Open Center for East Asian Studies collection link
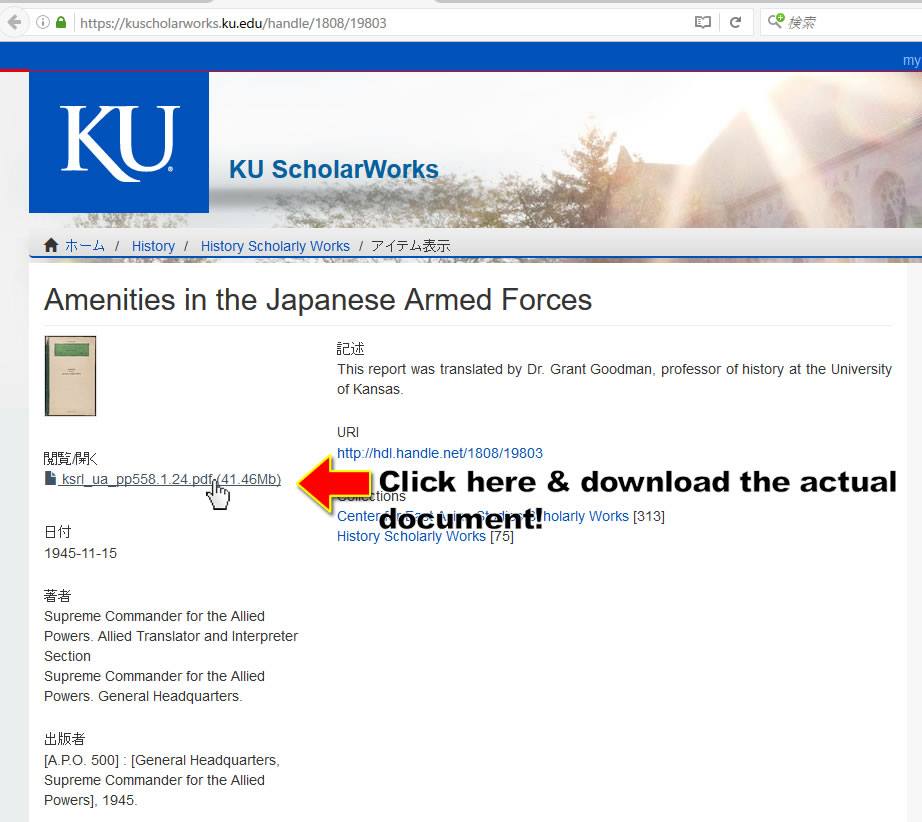The height and width of the screenshot is (822, 922). (483, 516)
